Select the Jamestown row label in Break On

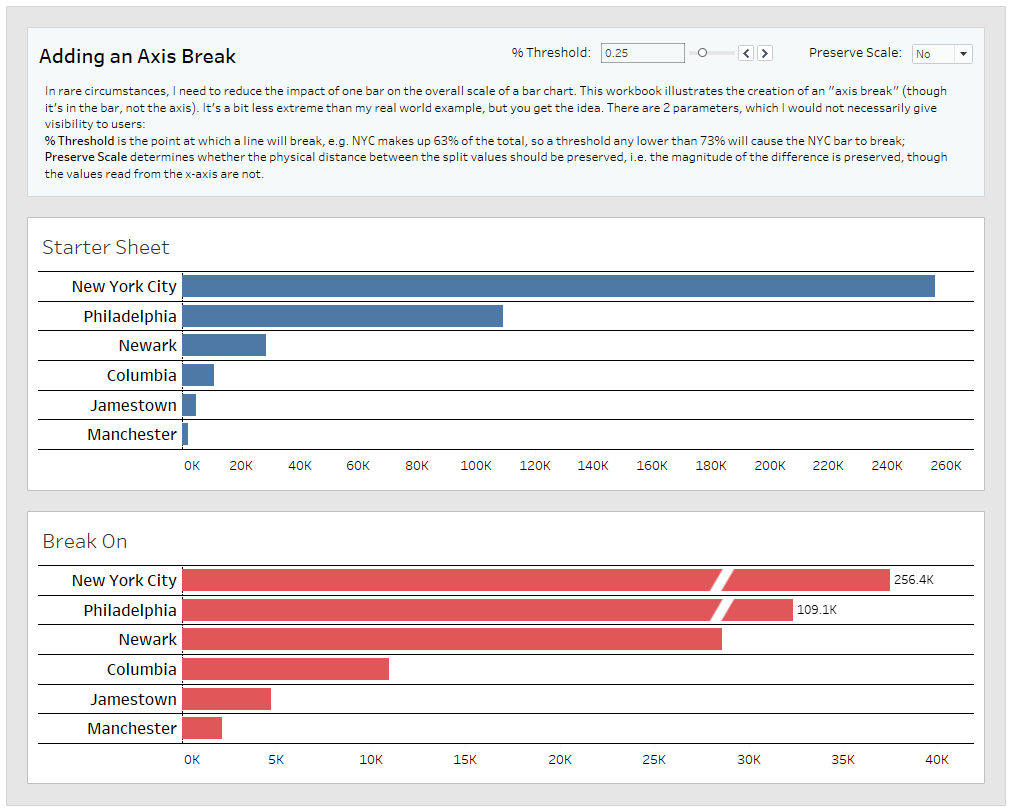[134, 699]
